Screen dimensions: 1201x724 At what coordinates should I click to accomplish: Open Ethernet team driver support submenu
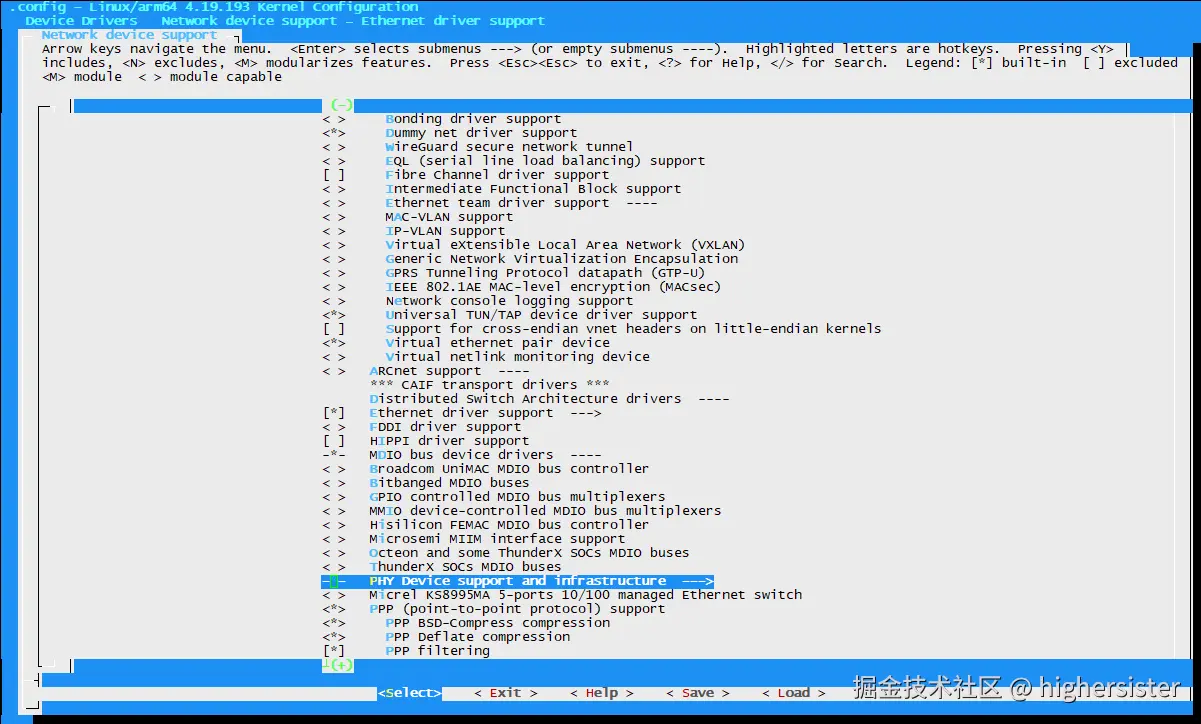point(521,203)
